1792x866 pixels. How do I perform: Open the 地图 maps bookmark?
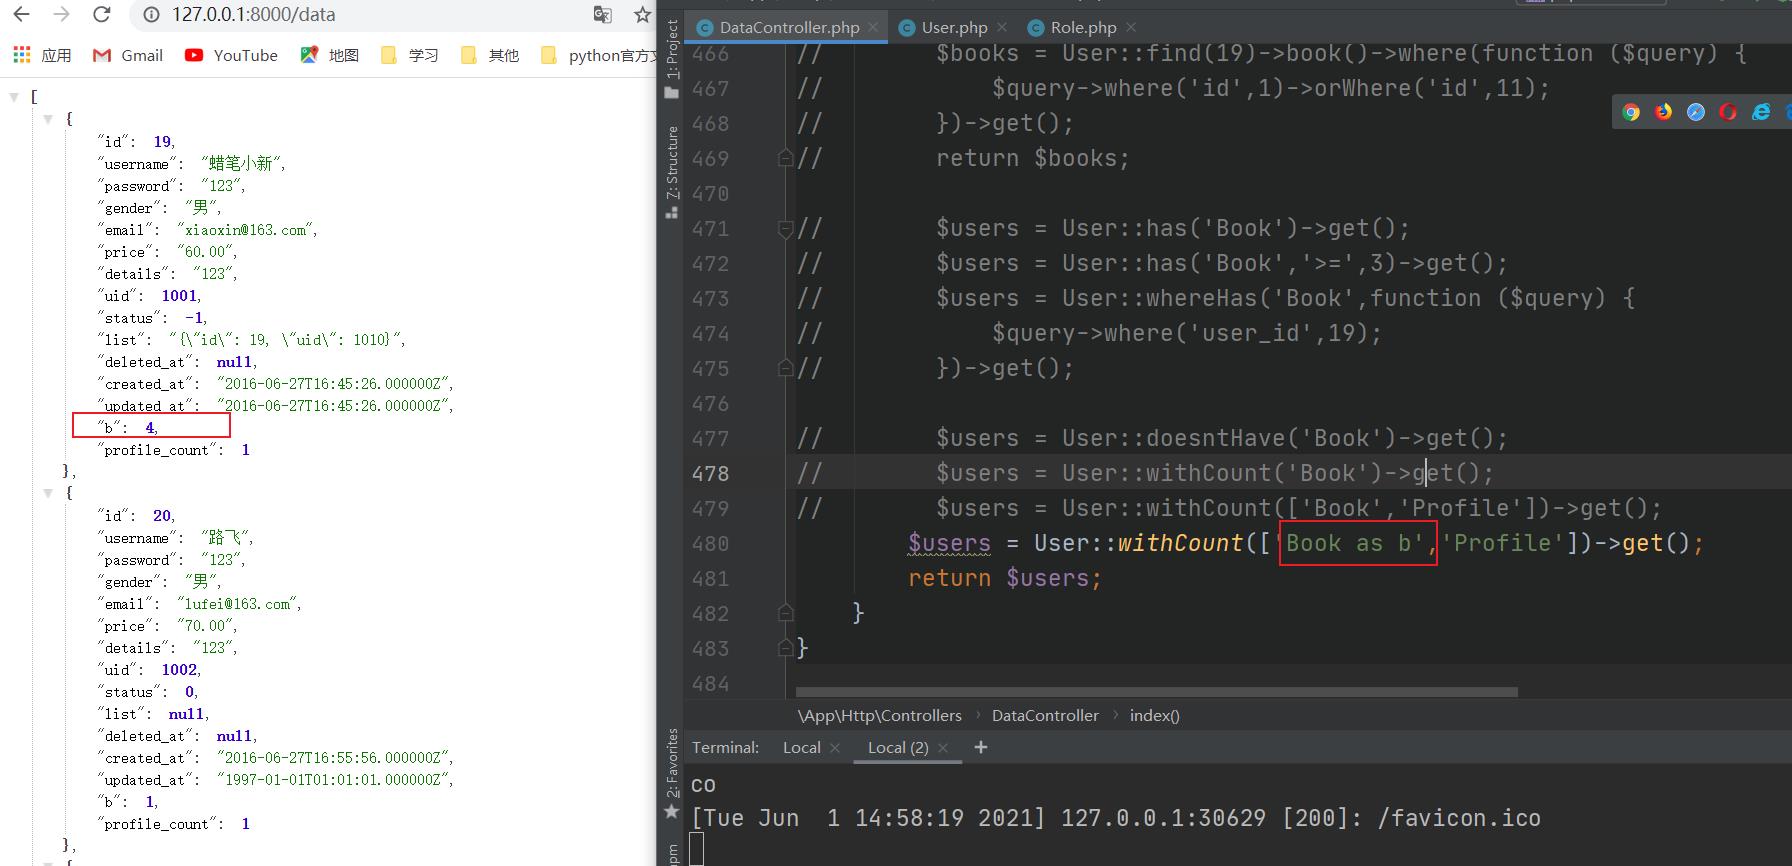(x=329, y=55)
